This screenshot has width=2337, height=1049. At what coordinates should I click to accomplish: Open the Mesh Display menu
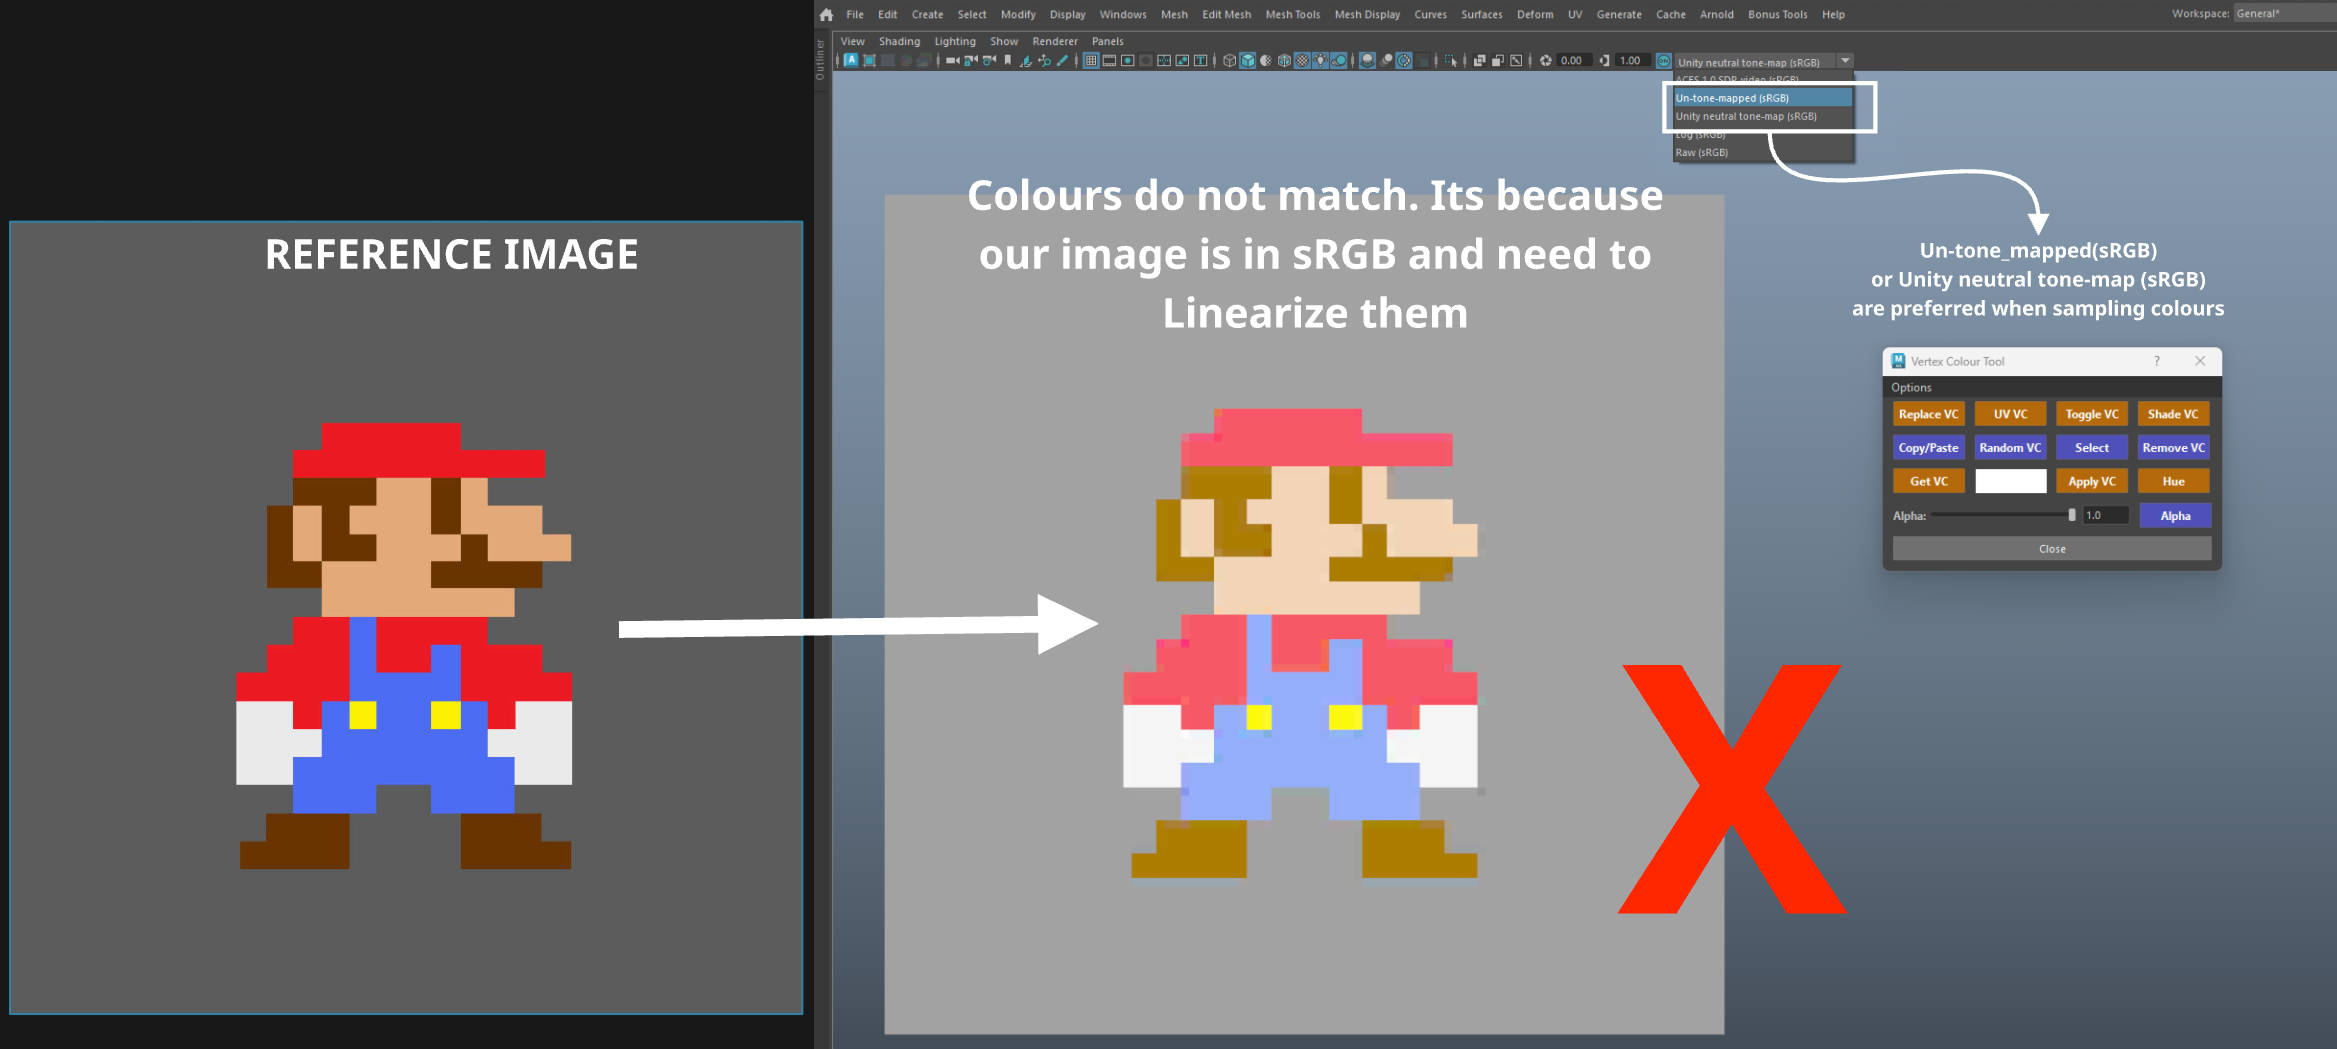[x=1367, y=14]
